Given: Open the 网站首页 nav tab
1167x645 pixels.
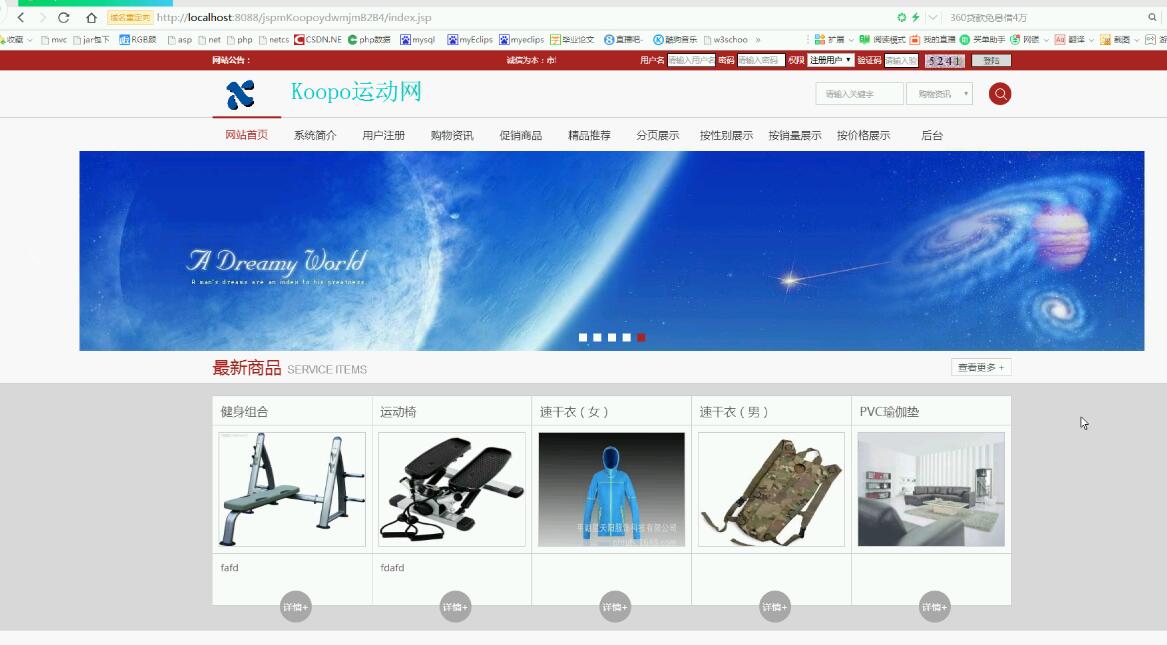Looking at the screenshot, I should 246,135.
